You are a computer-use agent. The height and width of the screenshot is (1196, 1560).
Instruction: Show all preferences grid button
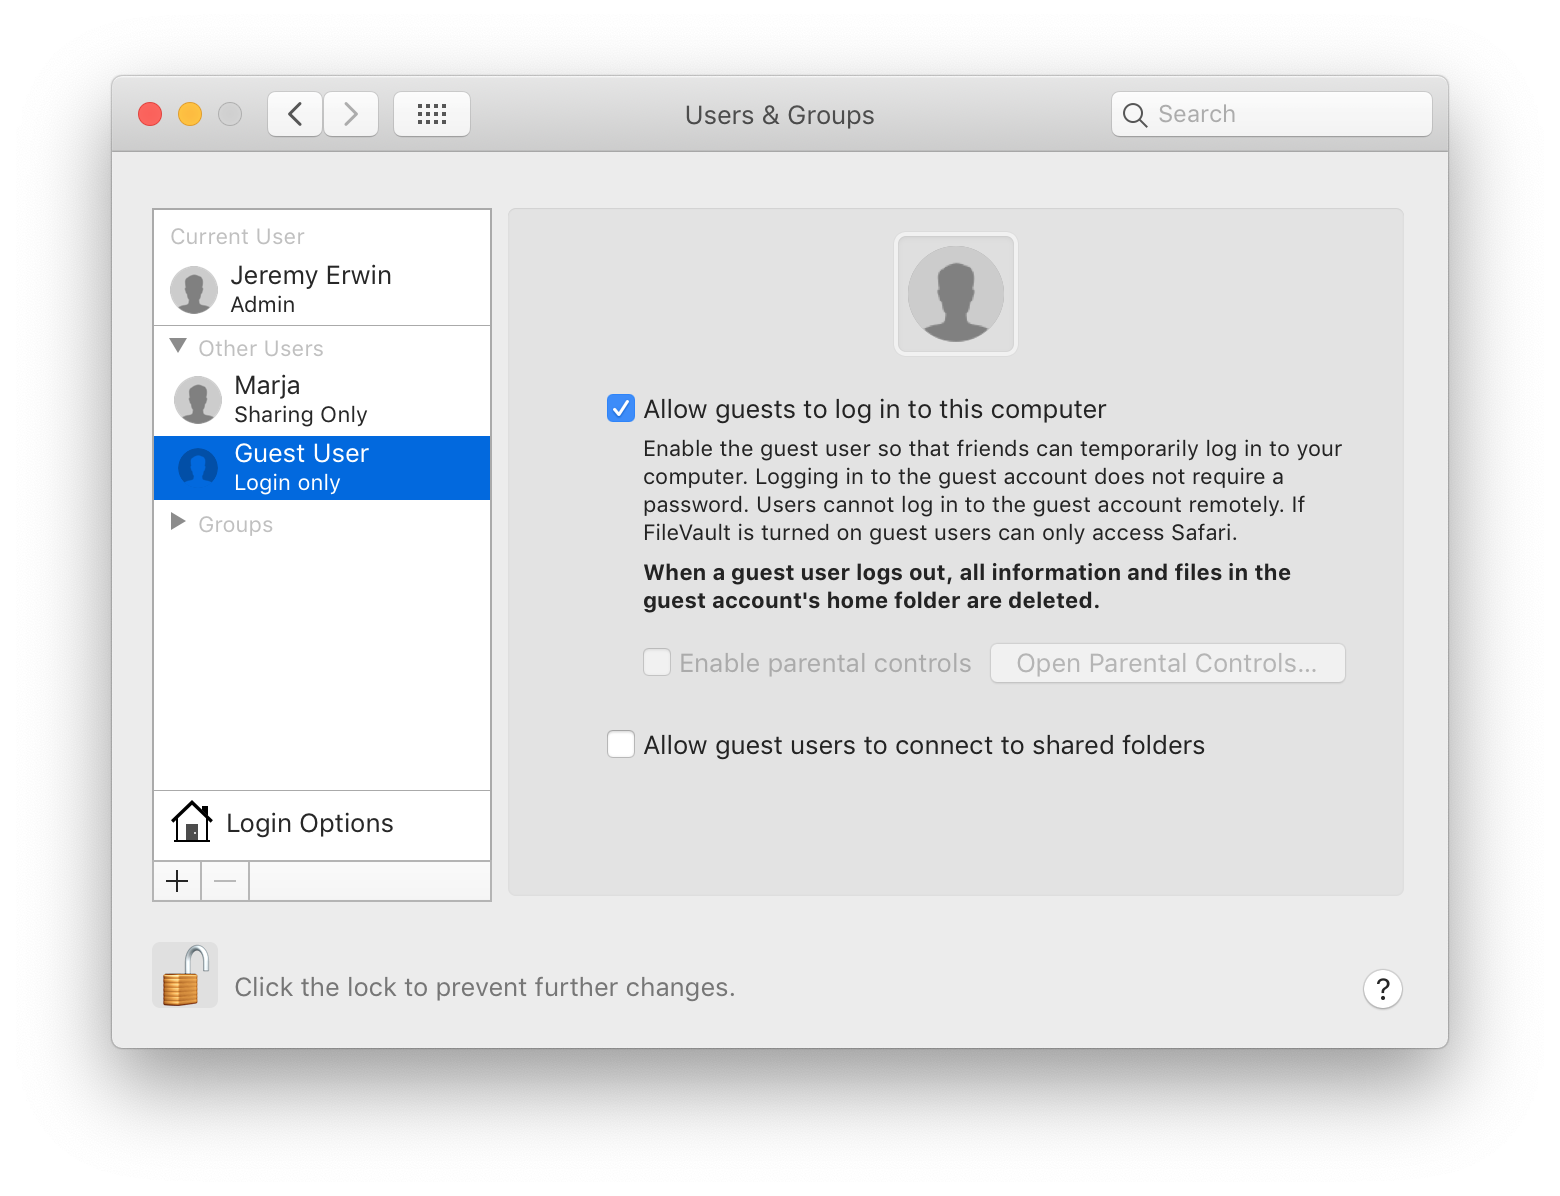(432, 114)
